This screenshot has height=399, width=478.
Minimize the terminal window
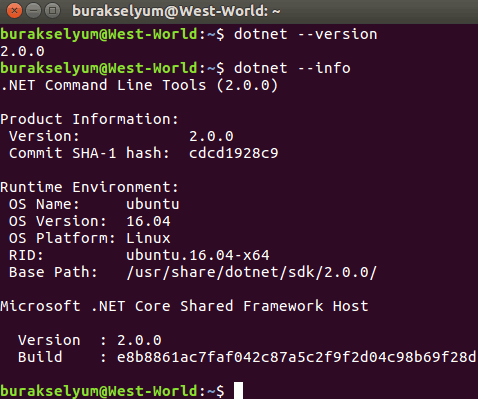pos(33,11)
